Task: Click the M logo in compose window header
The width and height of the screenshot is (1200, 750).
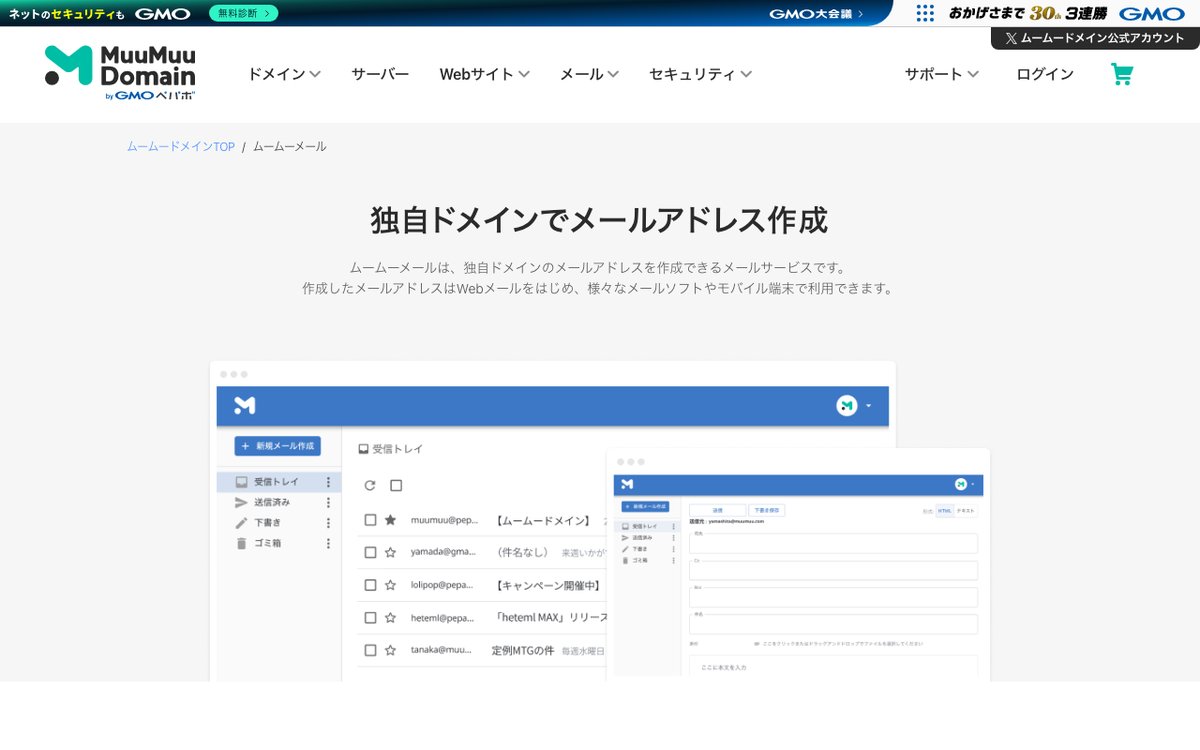Action: [627, 484]
